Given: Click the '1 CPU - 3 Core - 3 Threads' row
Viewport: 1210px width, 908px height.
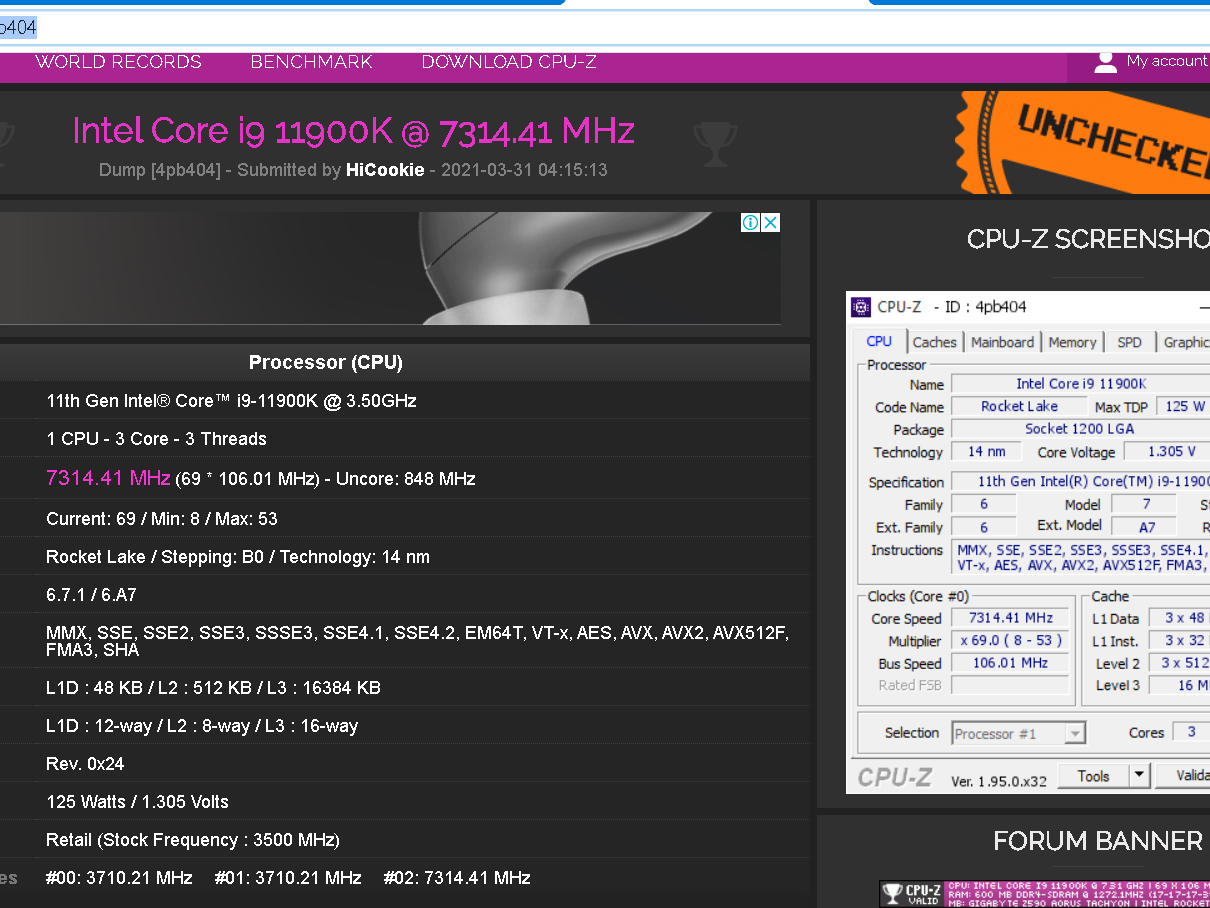Looking at the screenshot, I should (405, 439).
